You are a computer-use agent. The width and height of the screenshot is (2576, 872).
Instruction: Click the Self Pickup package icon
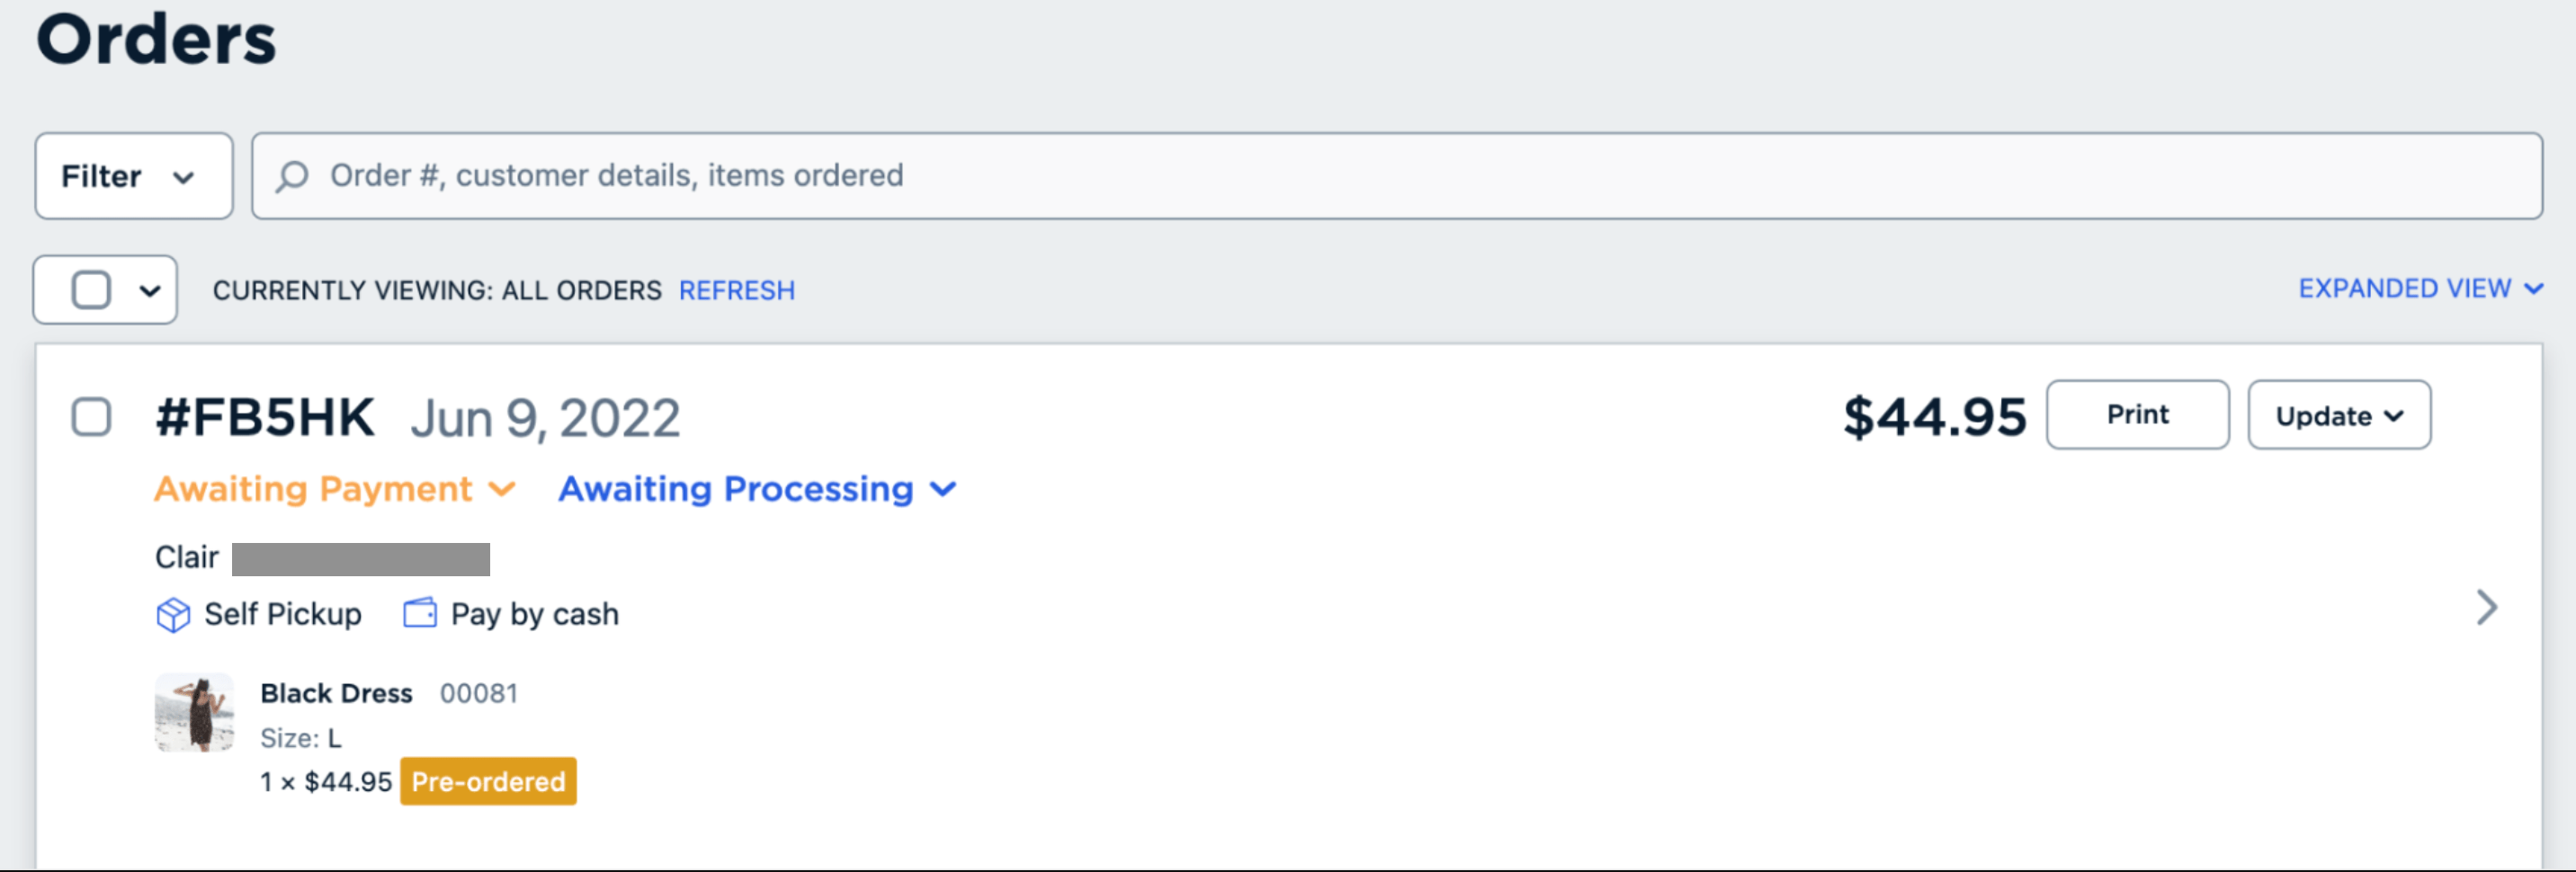[175, 614]
